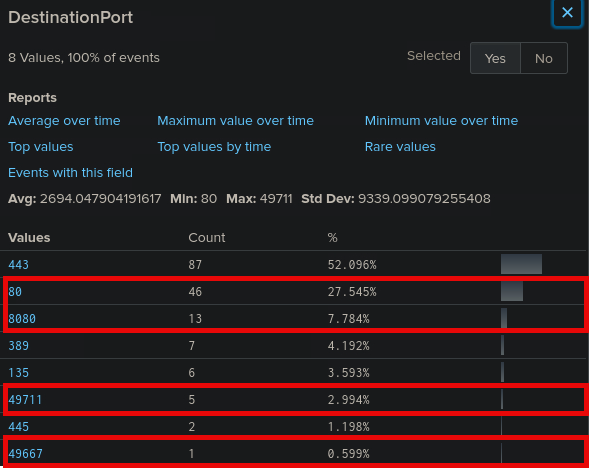This screenshot has height=468, width=589.
Task: Filter by port value 389
Action: (x=18, y=346)
